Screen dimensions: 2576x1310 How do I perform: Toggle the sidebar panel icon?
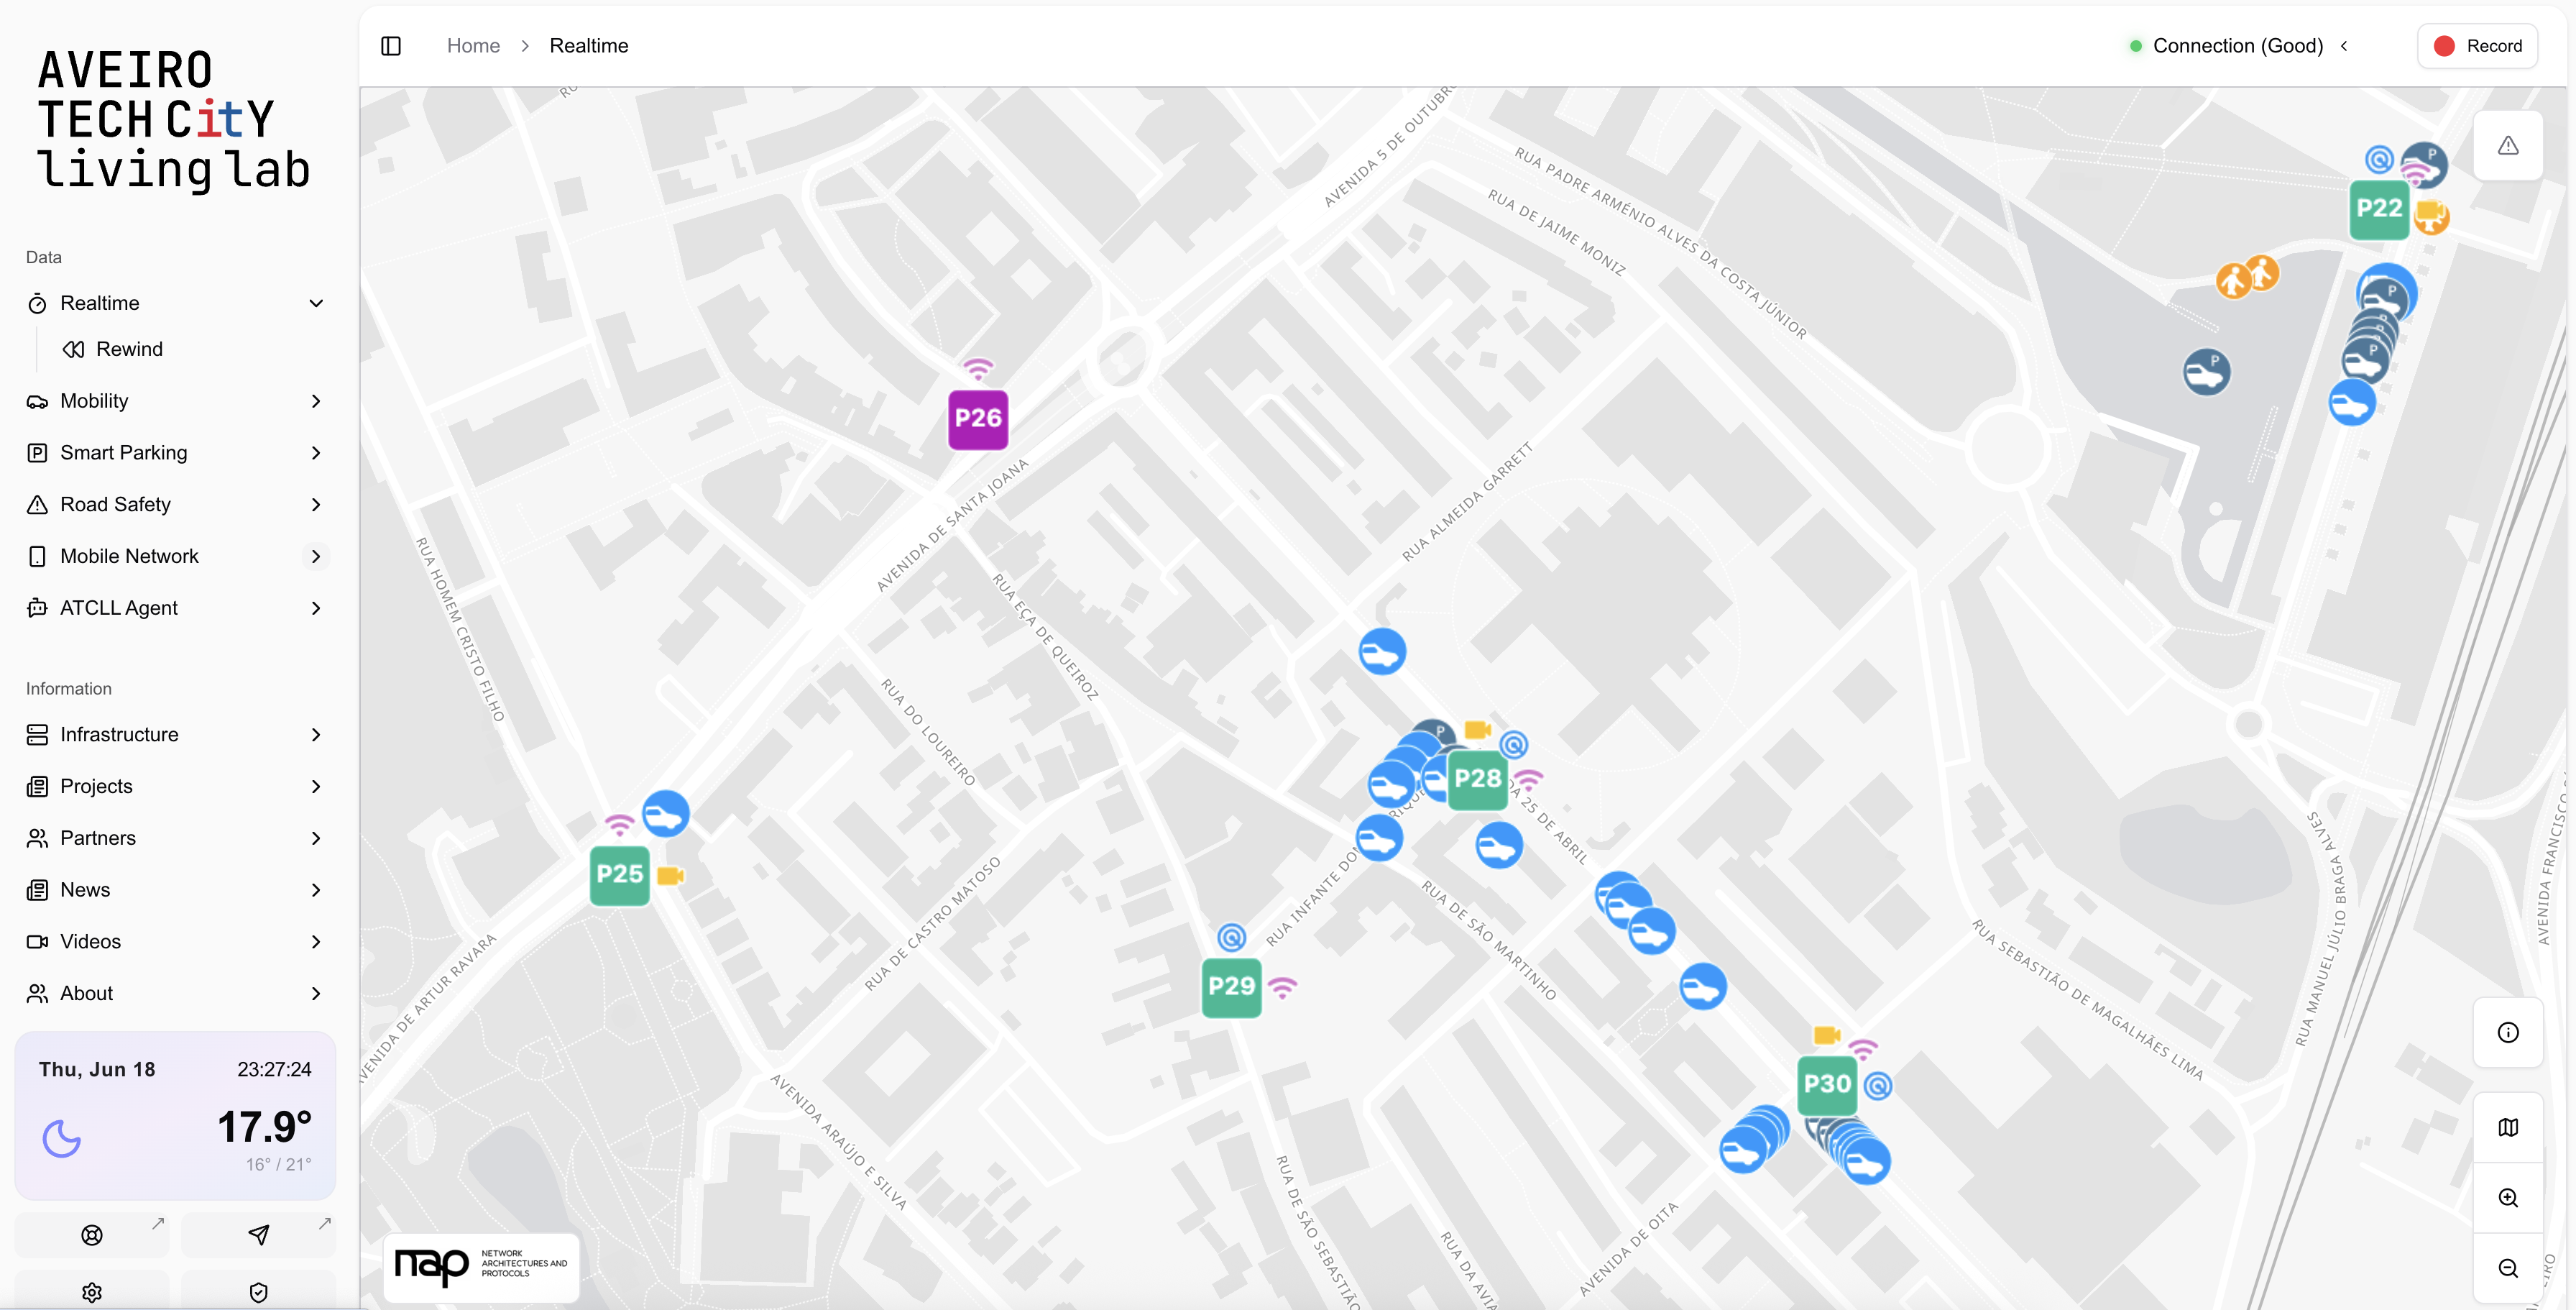coord(391,46)
